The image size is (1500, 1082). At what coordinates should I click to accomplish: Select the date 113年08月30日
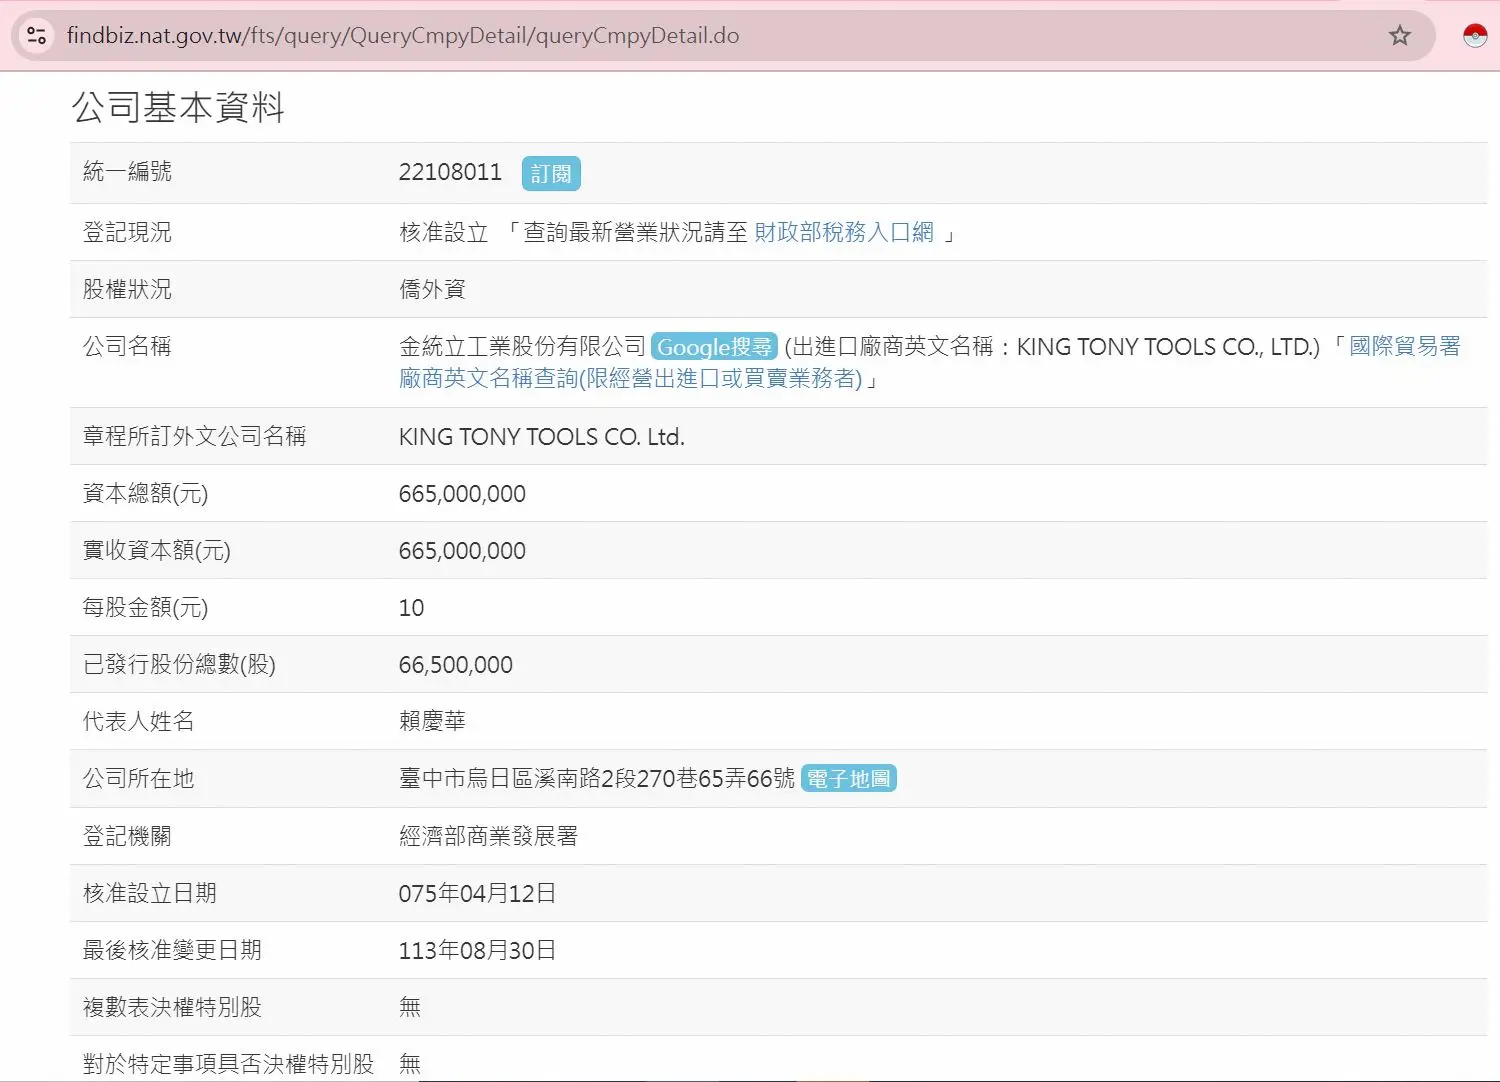(477, 950)
